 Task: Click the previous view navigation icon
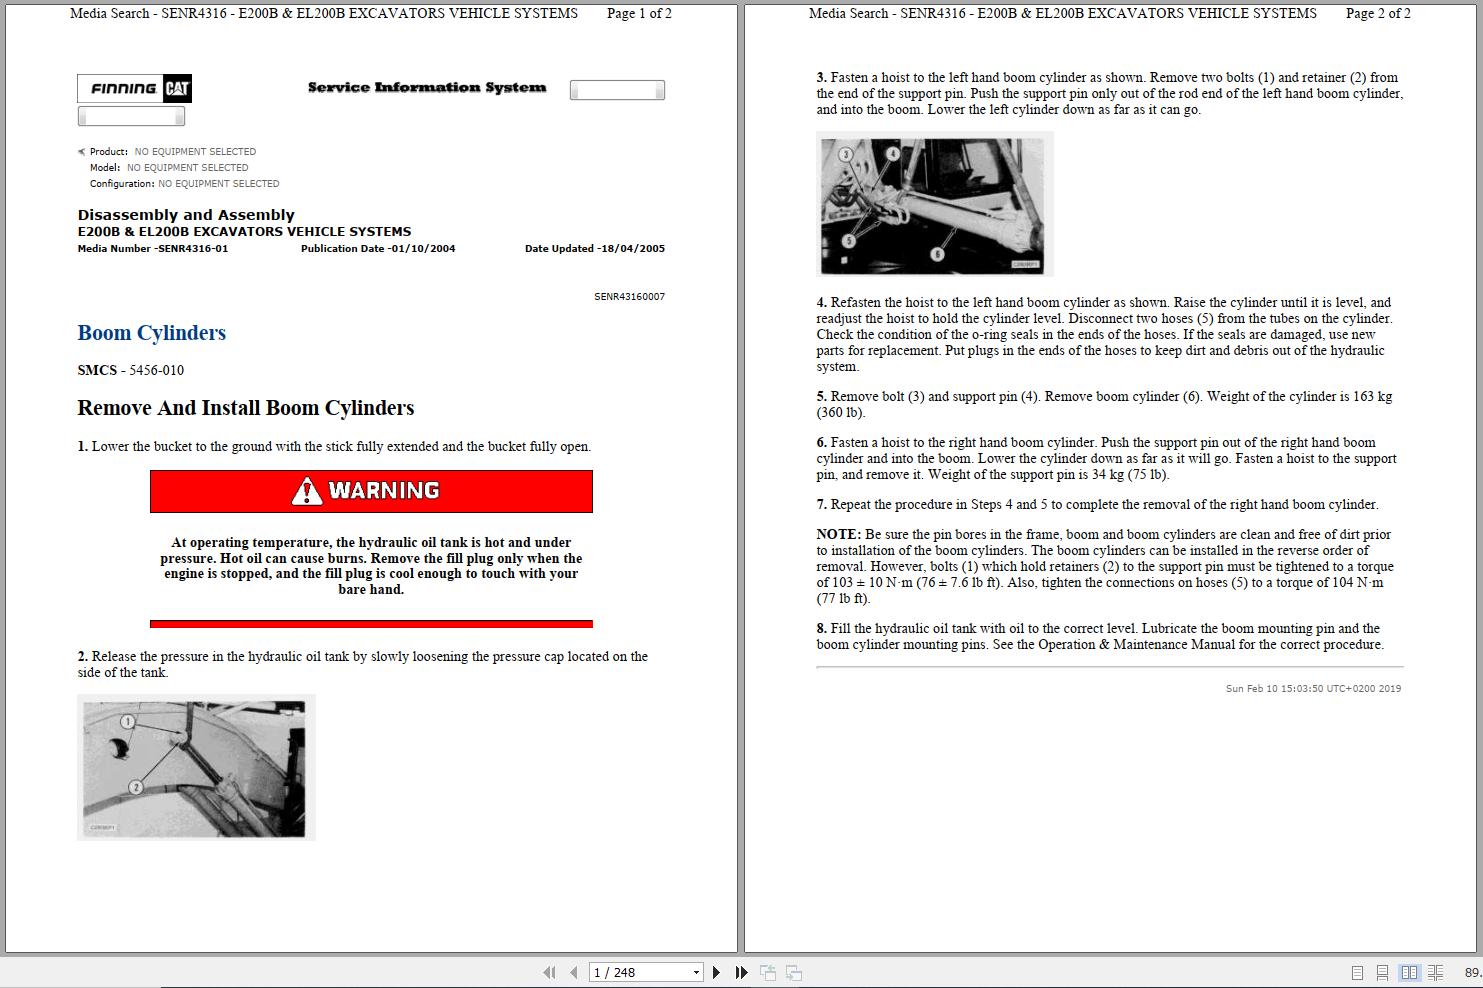(x=768, y=971)
